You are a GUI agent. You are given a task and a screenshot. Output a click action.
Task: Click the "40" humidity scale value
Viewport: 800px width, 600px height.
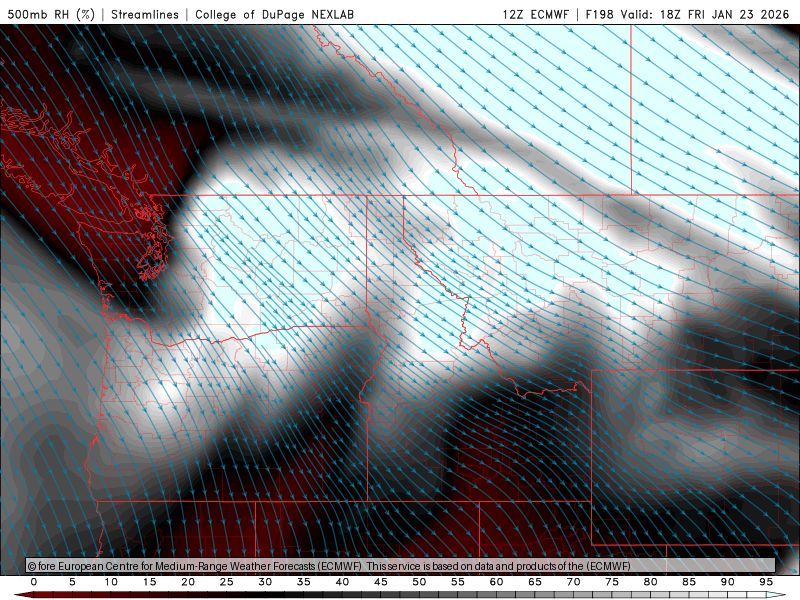pos(342,582)
